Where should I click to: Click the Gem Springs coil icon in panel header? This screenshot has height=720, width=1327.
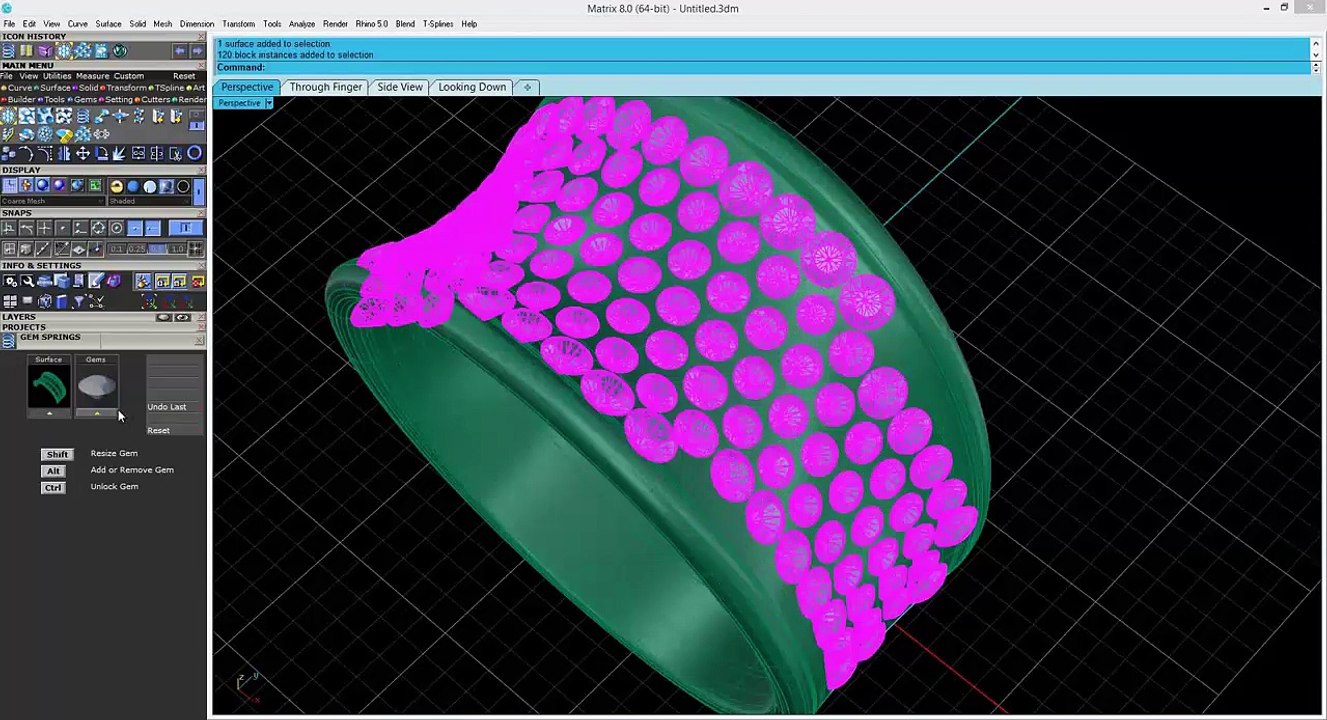pyautogui.click(x=9, y=340)
